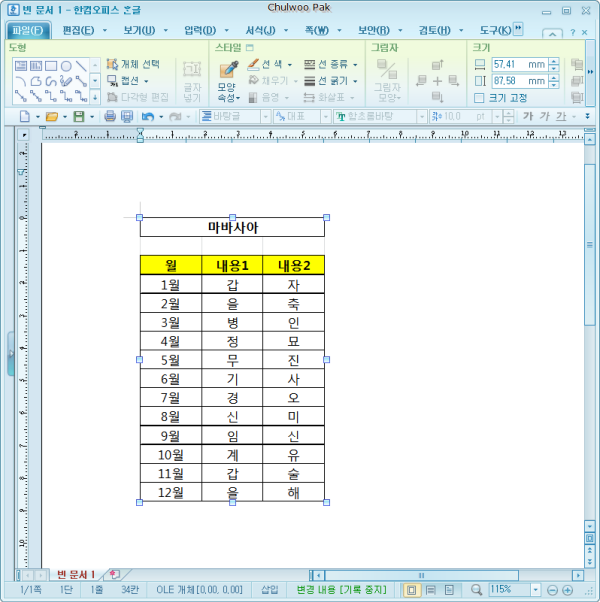Select the freeform curve tool
Viewport: 600px width, 602px height.
coord(51,81)
